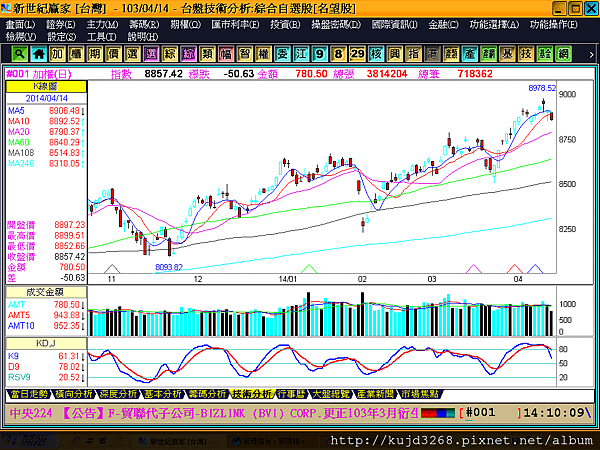Open the 國際資訊(I) menu

click(x=395, y=25)
